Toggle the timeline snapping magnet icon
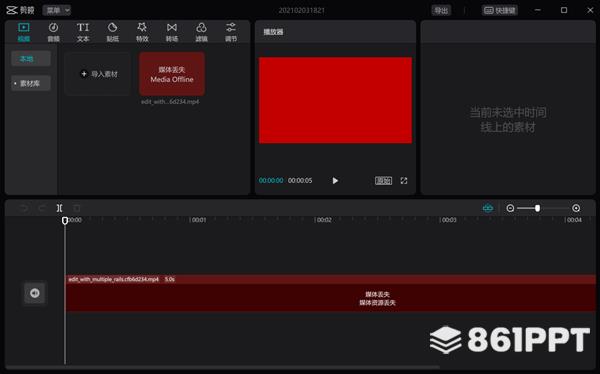 coord(488,208)
